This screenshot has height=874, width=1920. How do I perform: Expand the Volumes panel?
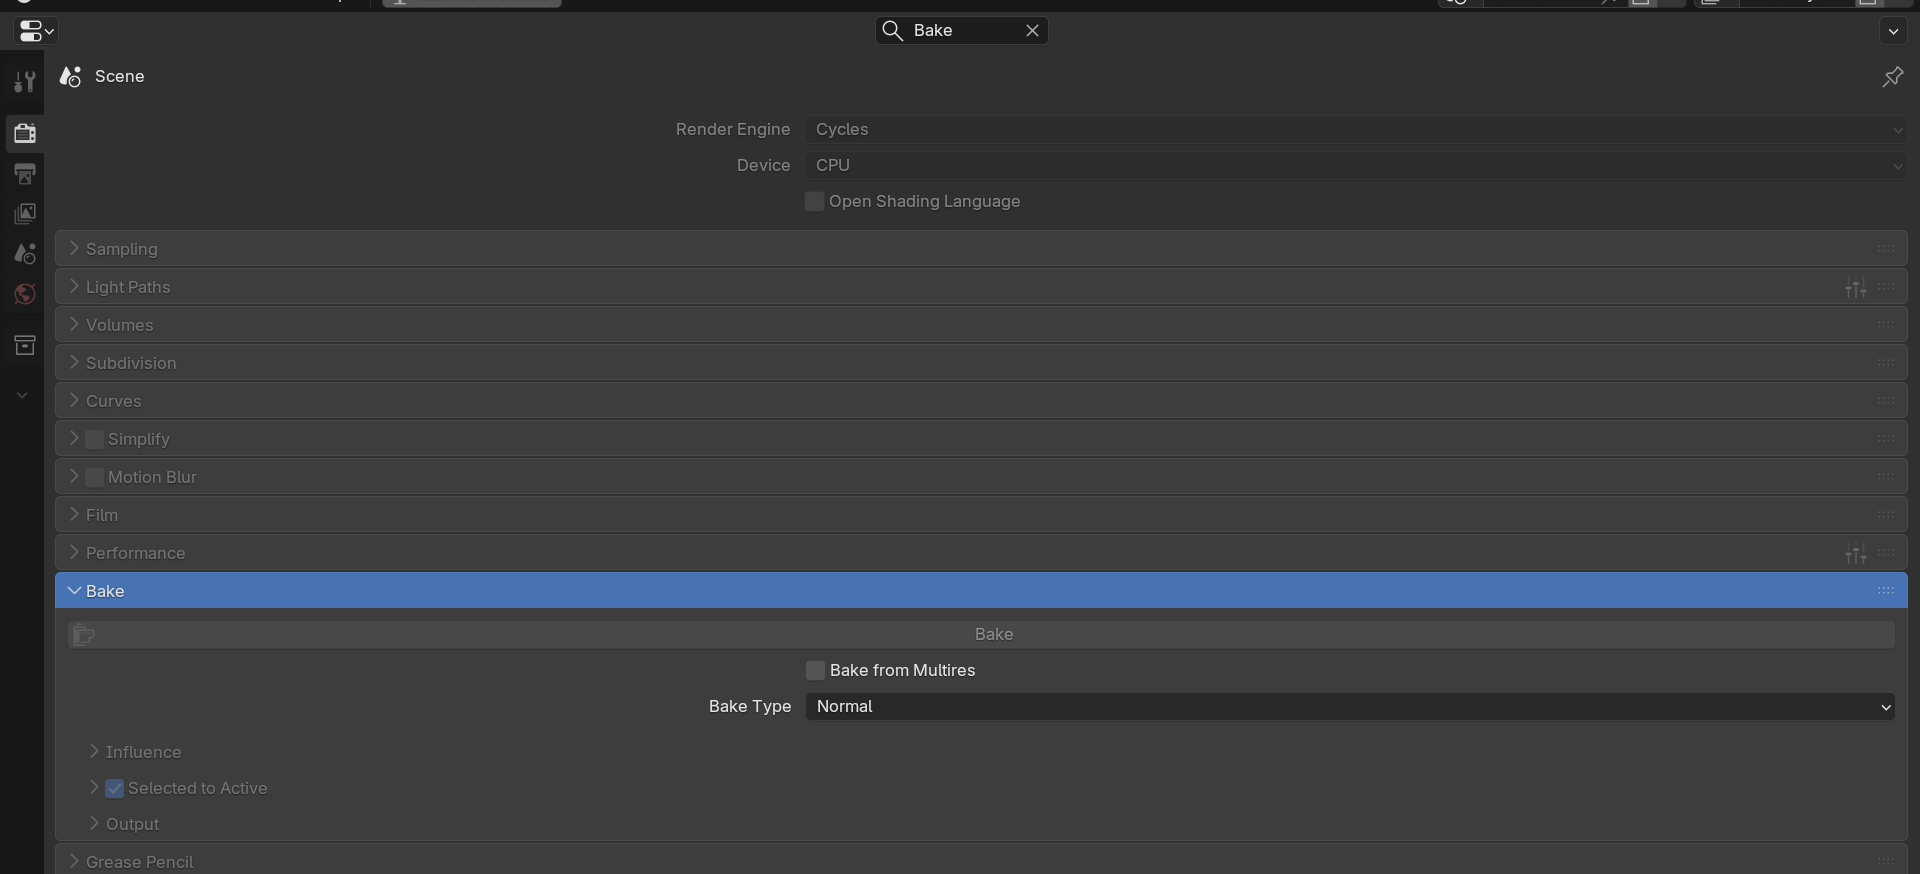tap(980, 325)
